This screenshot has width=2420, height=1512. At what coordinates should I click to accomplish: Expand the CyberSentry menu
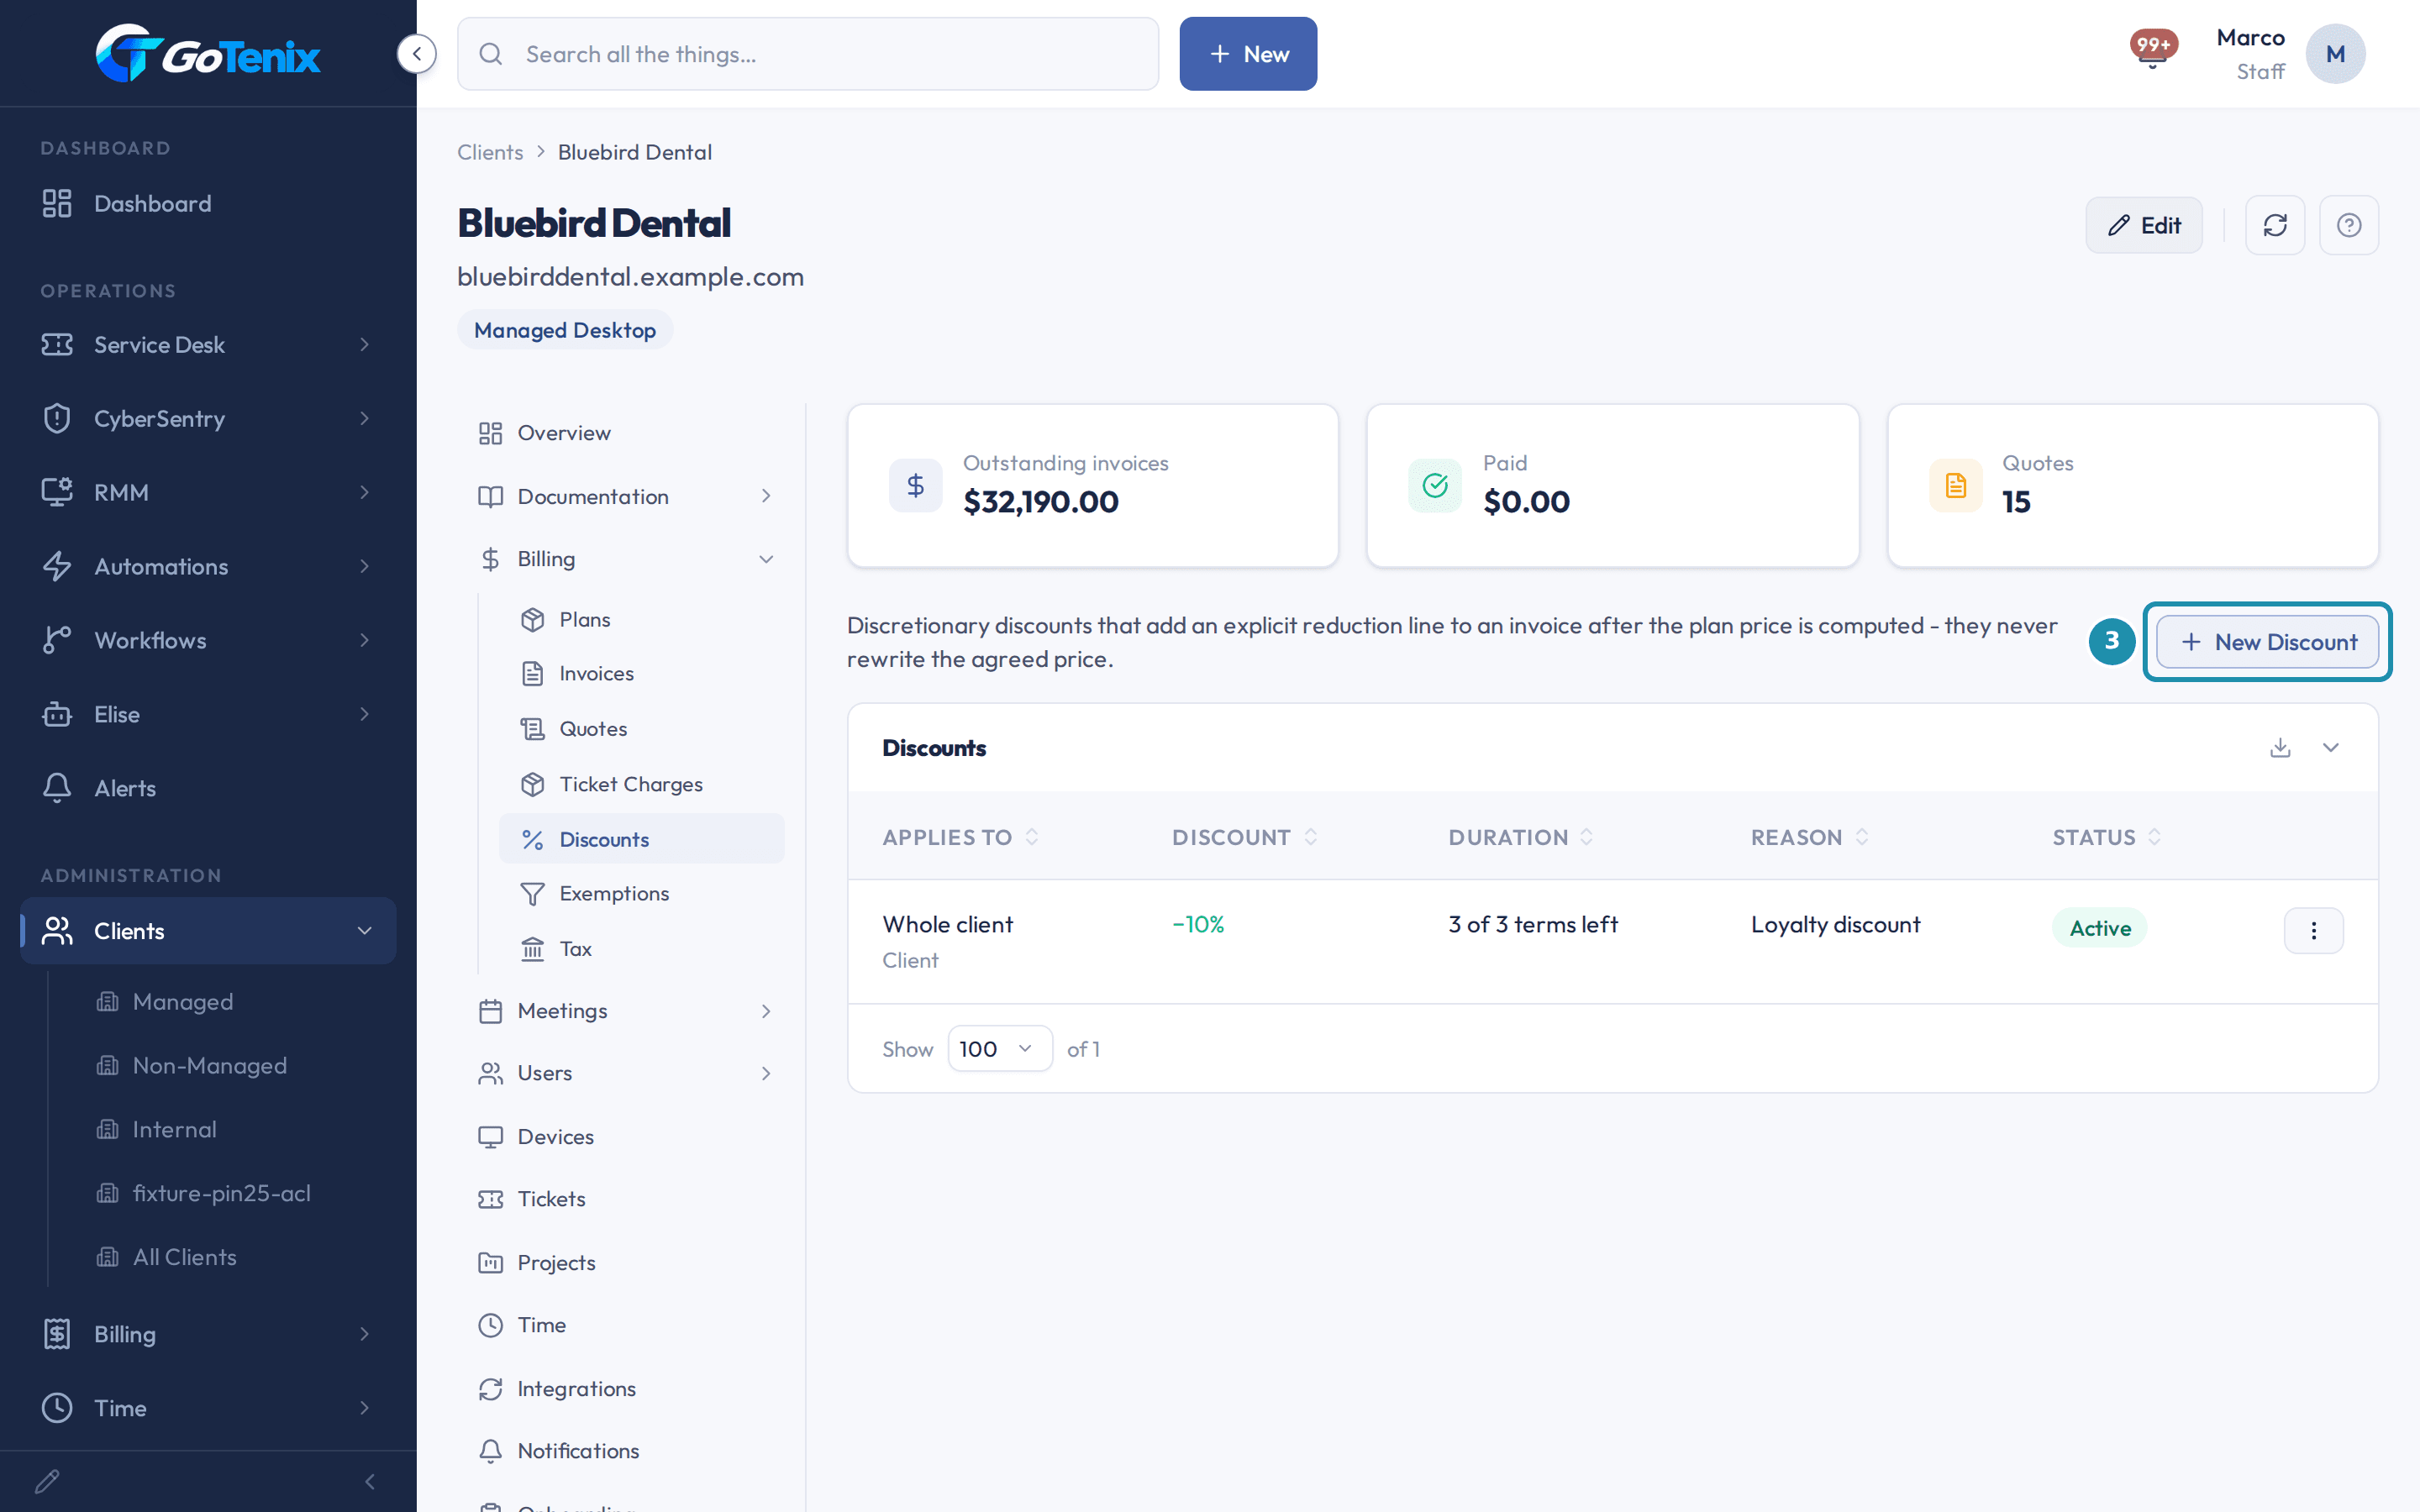click(x=208, y=418)
